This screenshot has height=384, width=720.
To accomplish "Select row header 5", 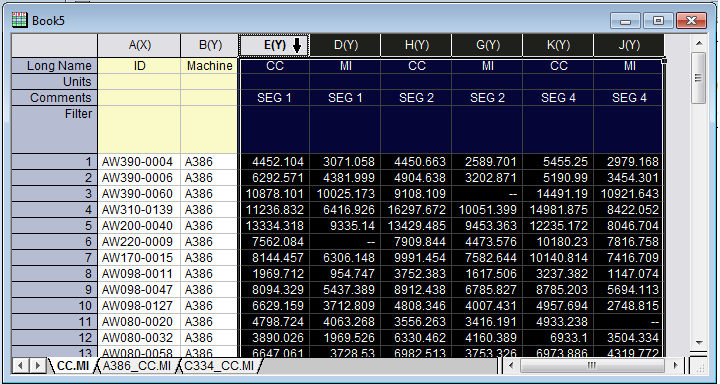I will (x=54, y=226).
